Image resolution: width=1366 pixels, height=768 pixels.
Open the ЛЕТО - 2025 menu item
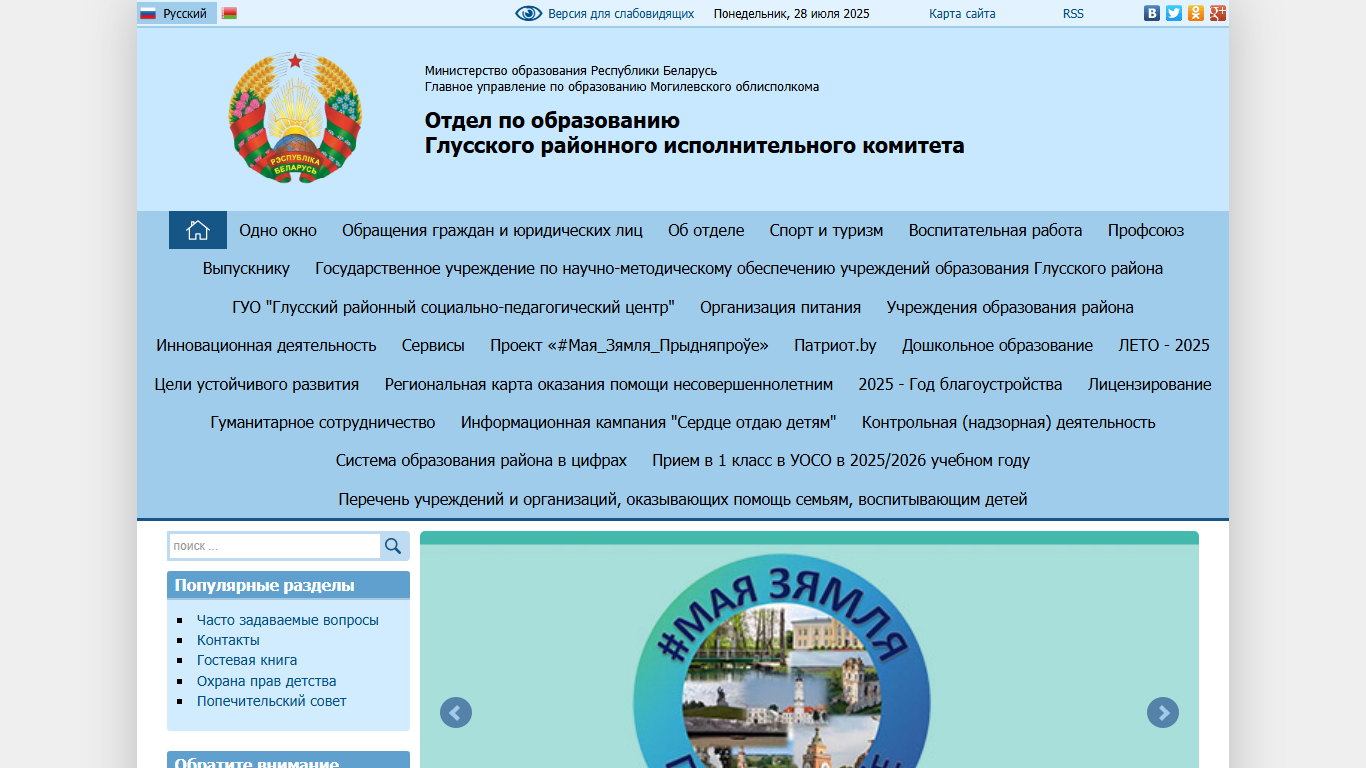coord(1164,345)
